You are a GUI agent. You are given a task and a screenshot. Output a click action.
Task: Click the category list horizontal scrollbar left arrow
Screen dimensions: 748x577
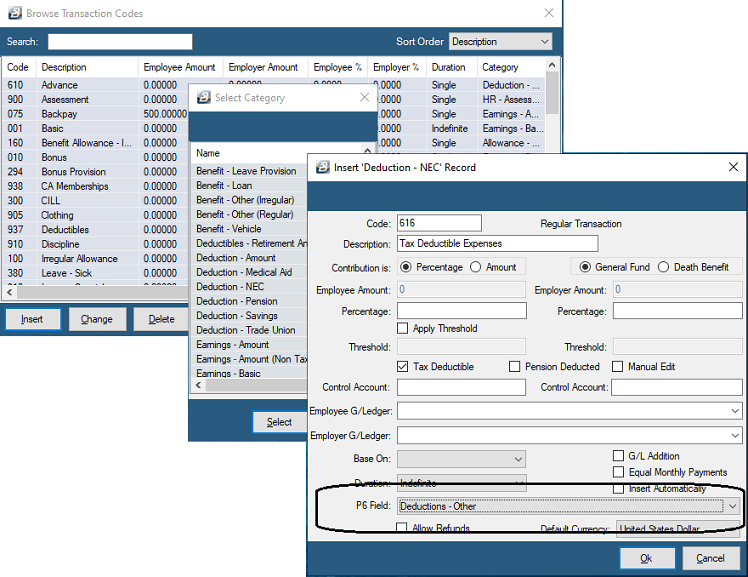click(198, 385)
